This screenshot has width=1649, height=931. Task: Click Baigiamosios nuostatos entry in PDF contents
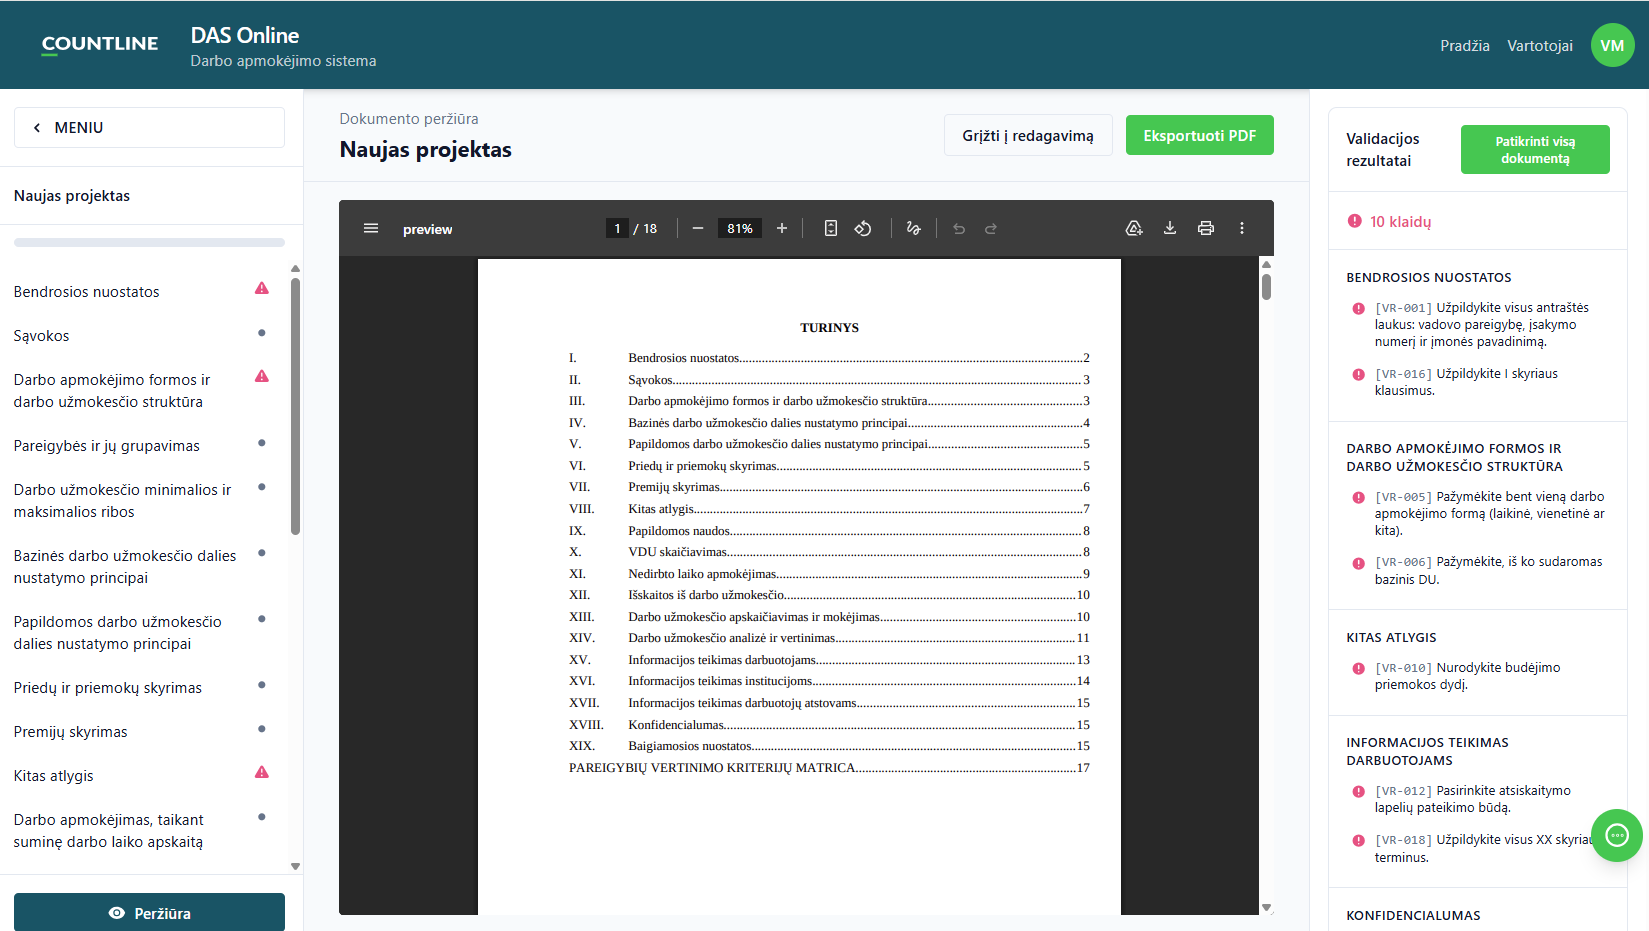pyautogui.click(x=829, y=746)
